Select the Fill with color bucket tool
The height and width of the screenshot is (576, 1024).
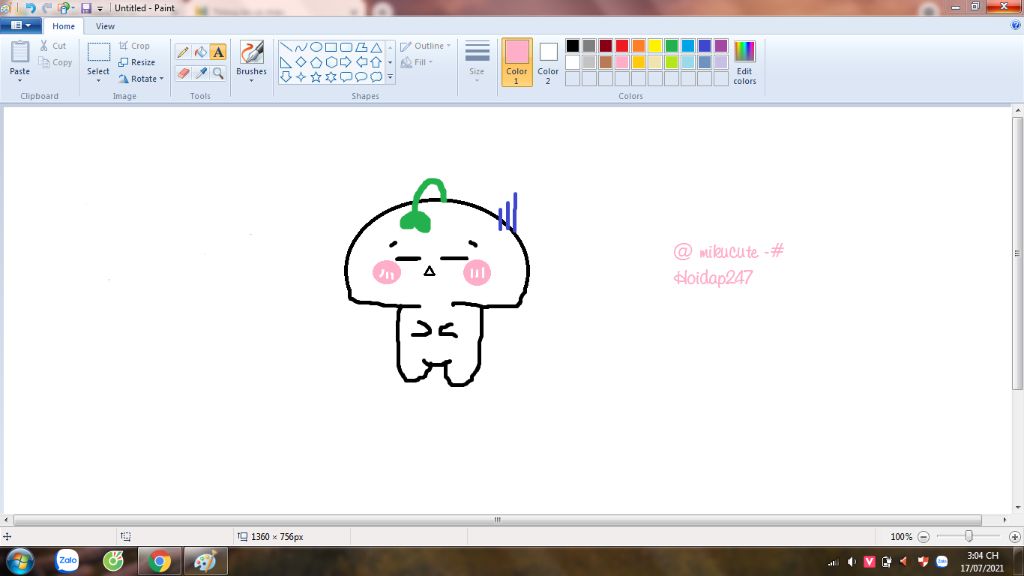pos(200,52)
